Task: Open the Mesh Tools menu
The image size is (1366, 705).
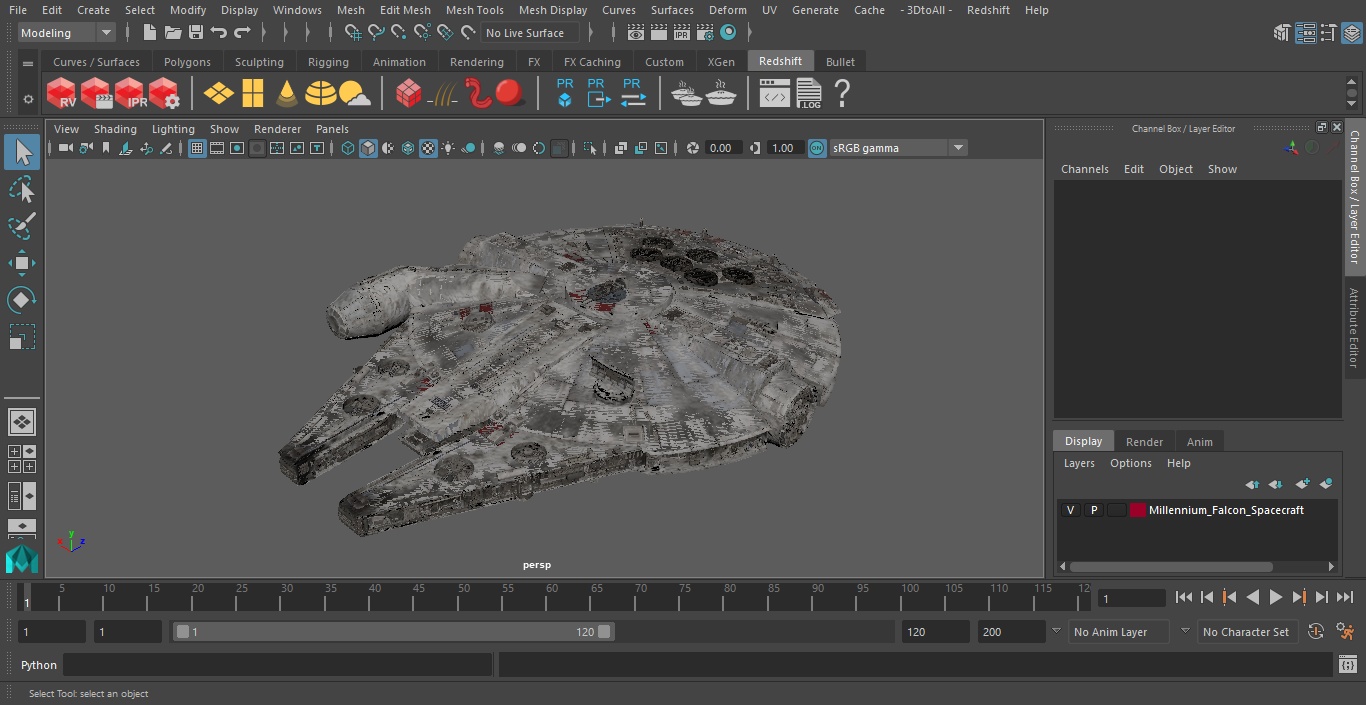Action: click(x=474, y=10)
